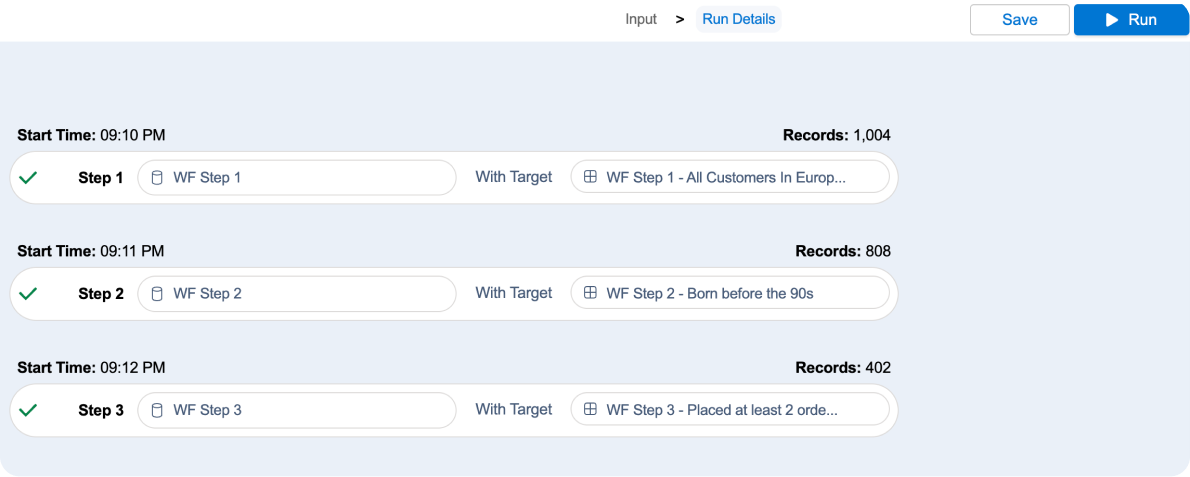This screenshot has width=1190, height=477.
Task: Click the table icon on Born before 90s target
Action: [x=590, y=293]
